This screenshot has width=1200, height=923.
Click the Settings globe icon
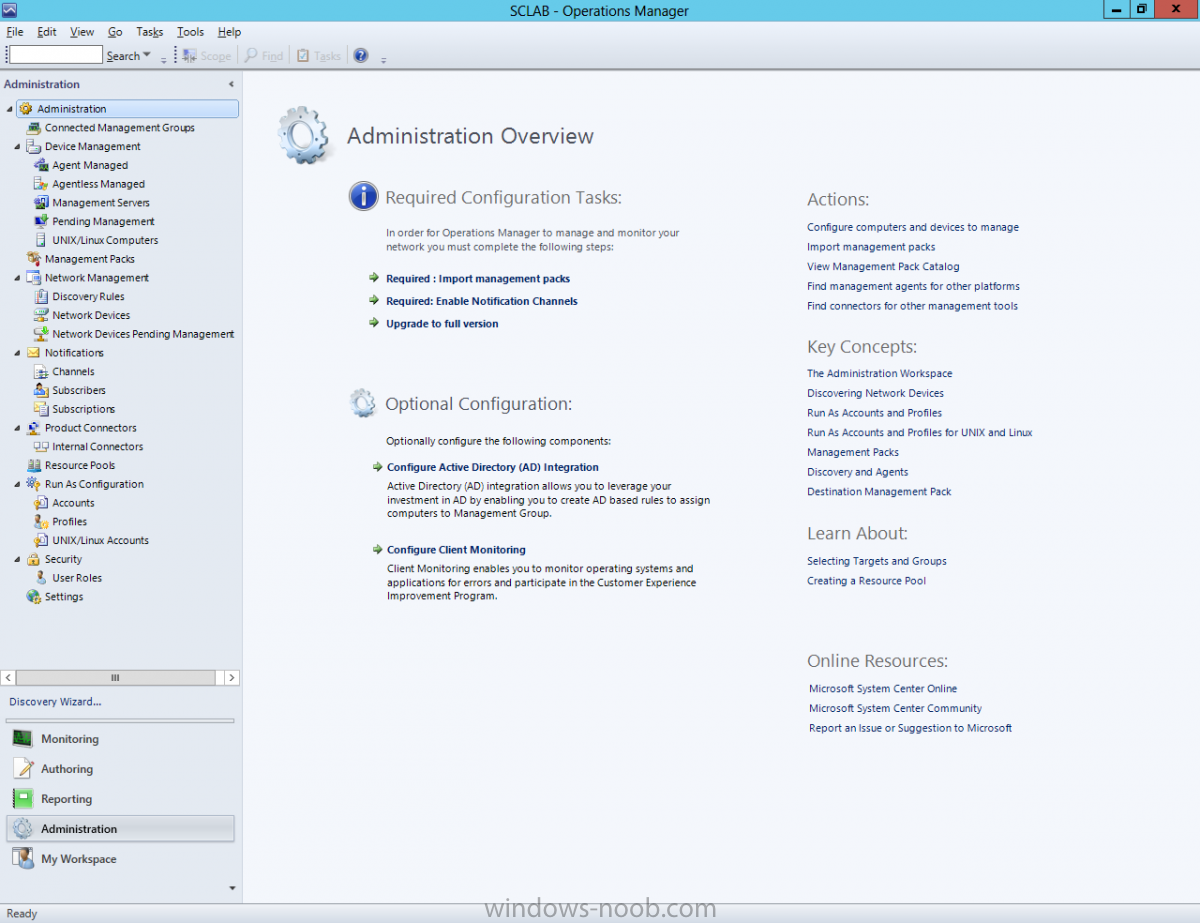pos(34,597)
